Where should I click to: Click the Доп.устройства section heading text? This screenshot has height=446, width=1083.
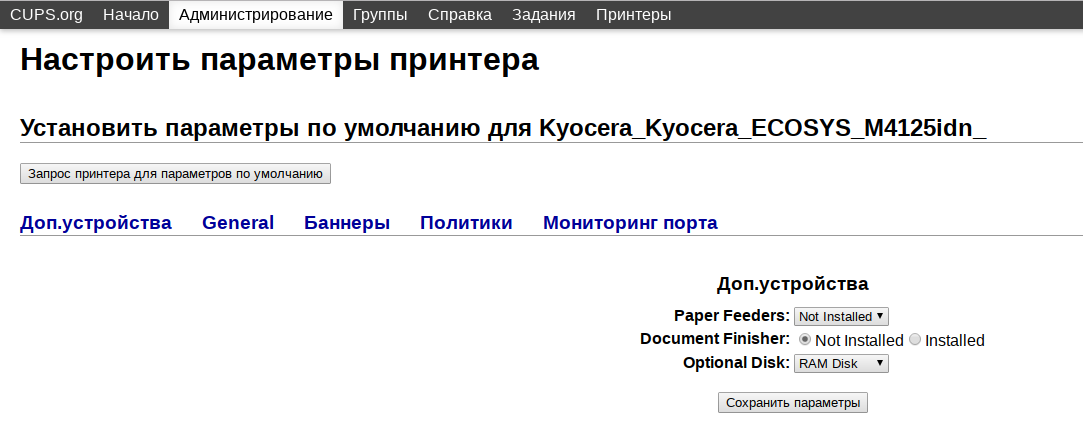coord(793,284)
